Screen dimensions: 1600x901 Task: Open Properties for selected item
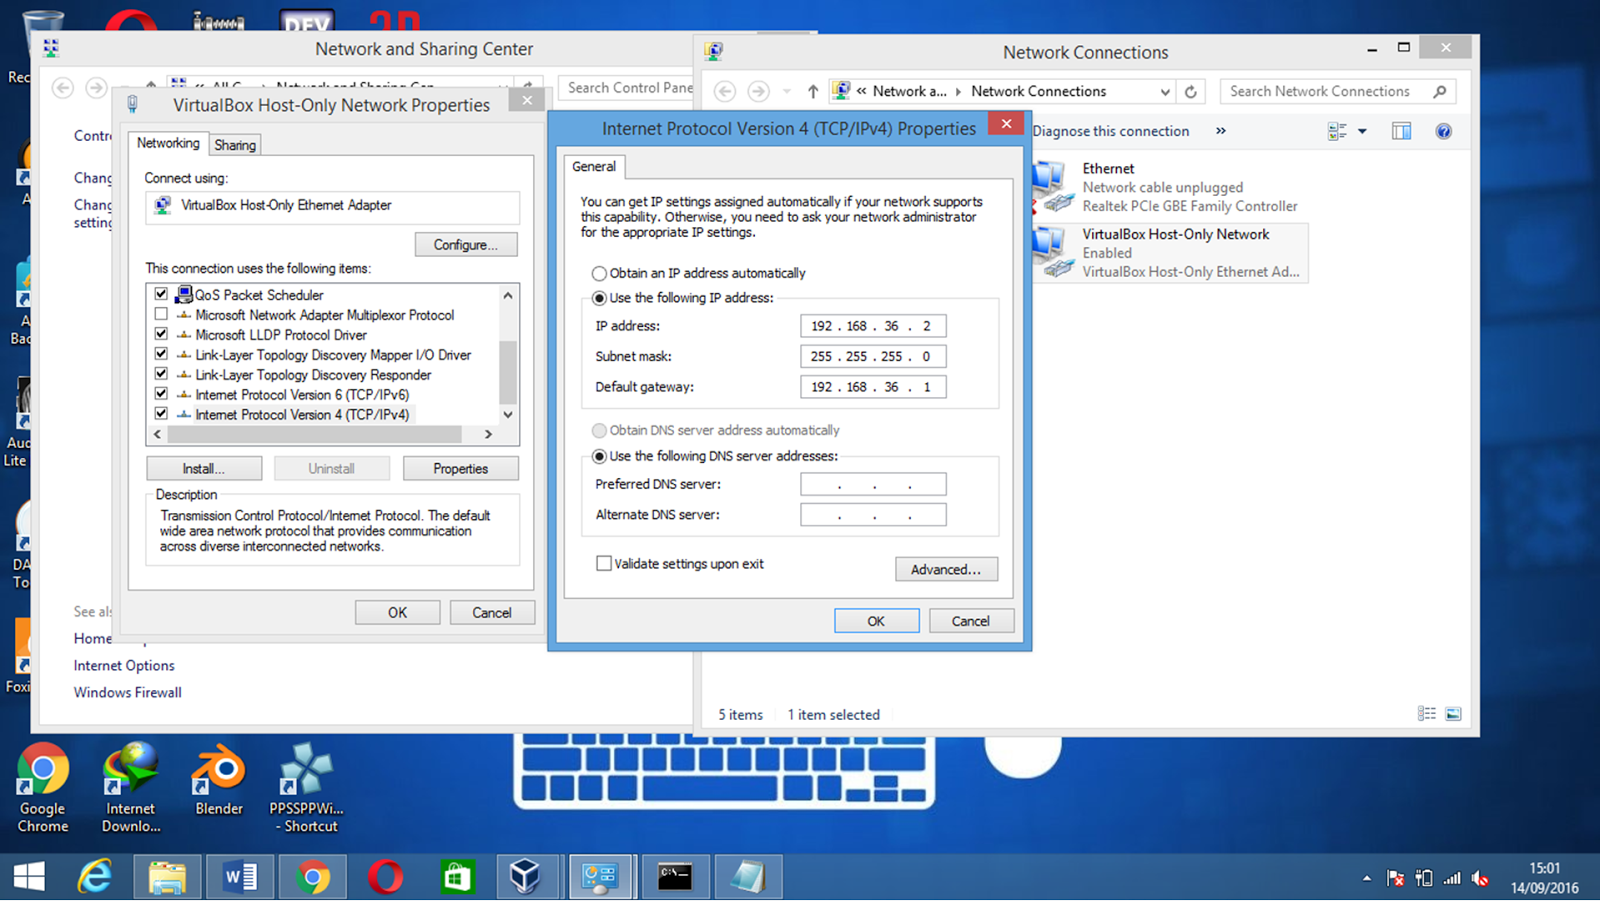[461, 468]
